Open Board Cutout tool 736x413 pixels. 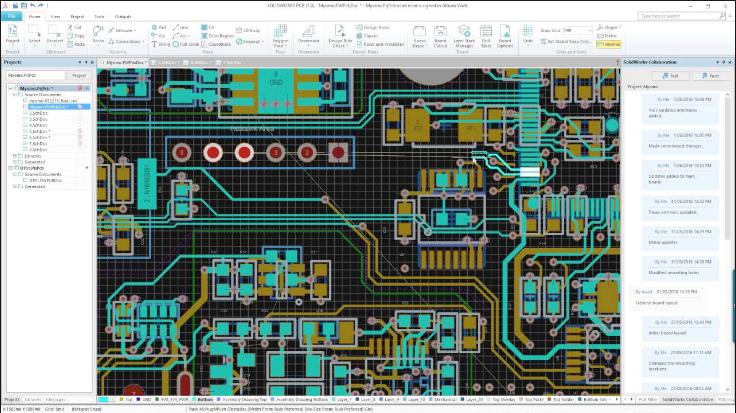(440, 36)
